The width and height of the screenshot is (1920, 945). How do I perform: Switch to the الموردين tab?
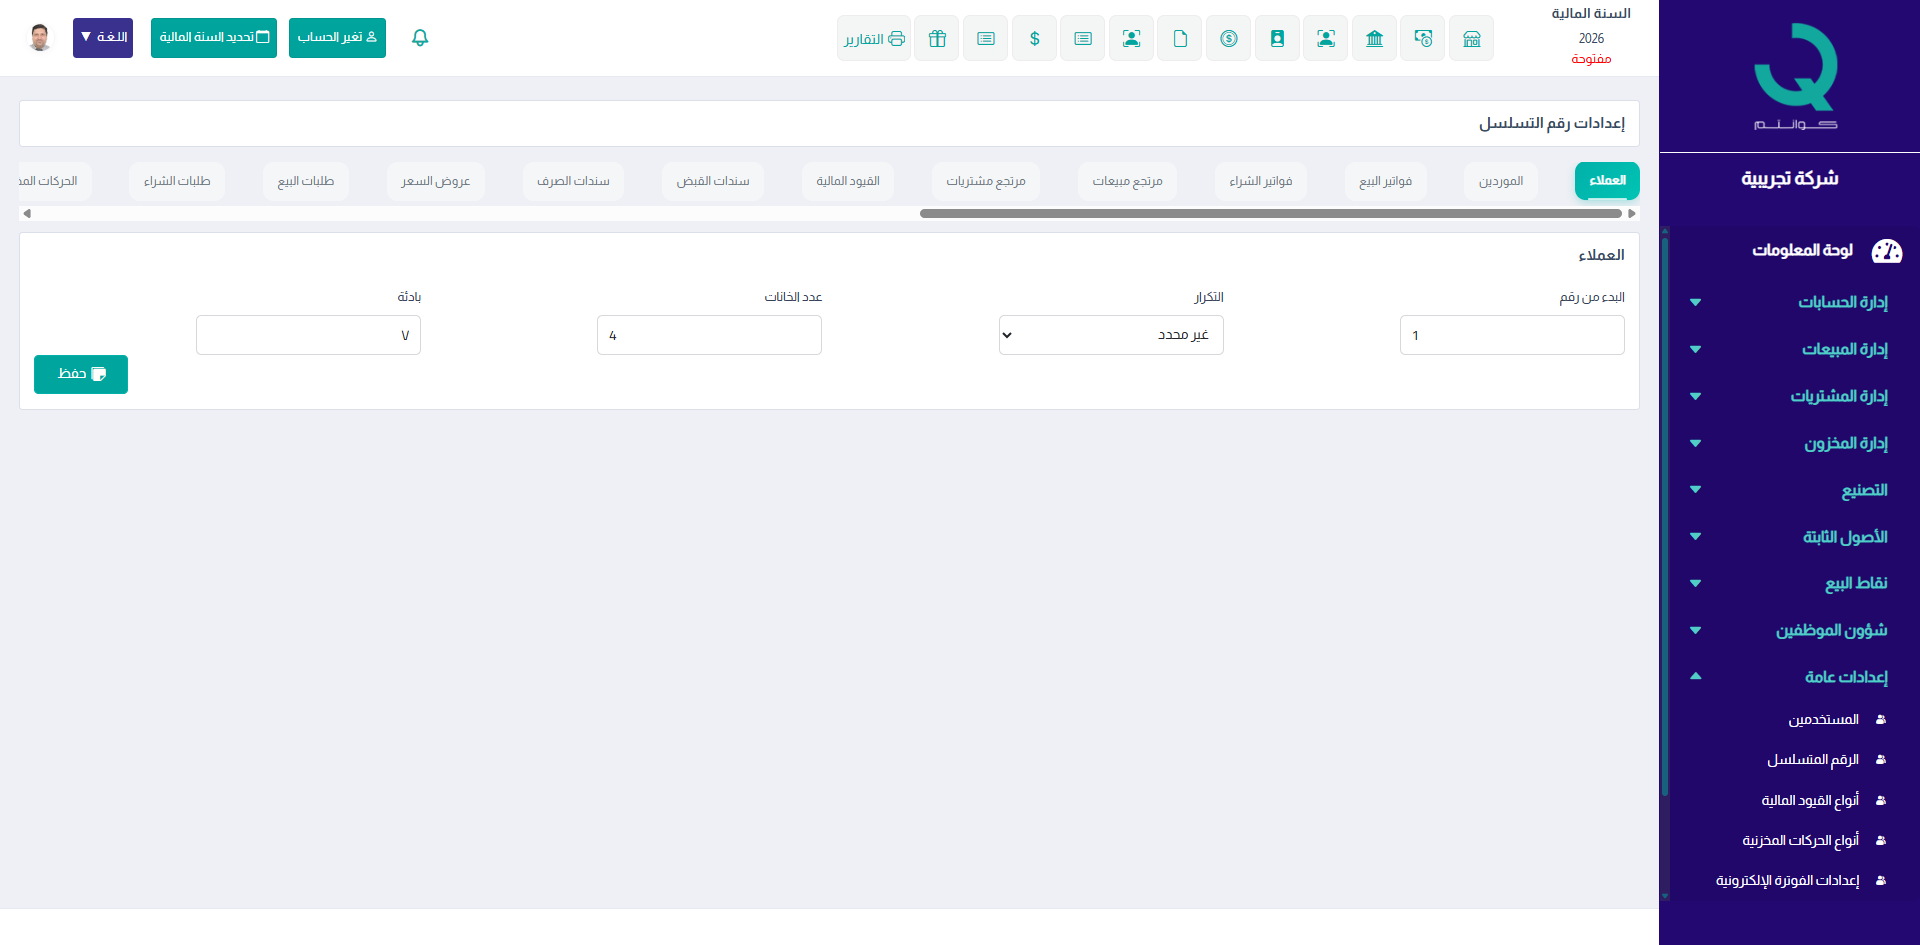[1500, 181]
